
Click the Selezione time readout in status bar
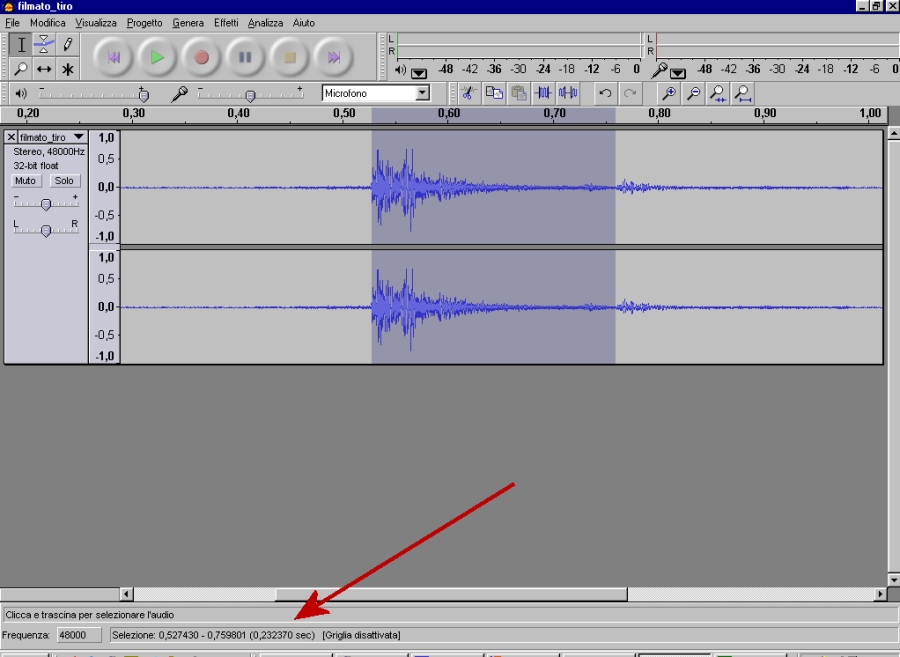click(213, 635)
